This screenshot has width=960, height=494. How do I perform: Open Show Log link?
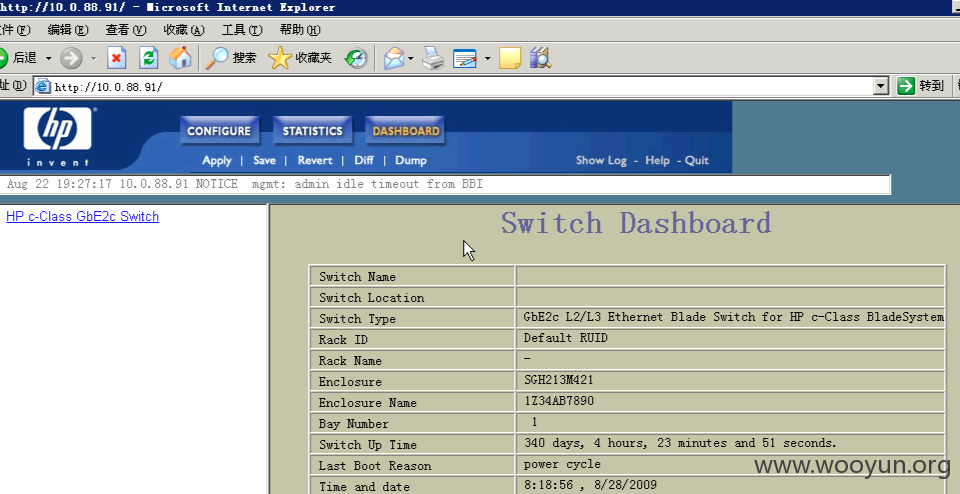(601, 160)
